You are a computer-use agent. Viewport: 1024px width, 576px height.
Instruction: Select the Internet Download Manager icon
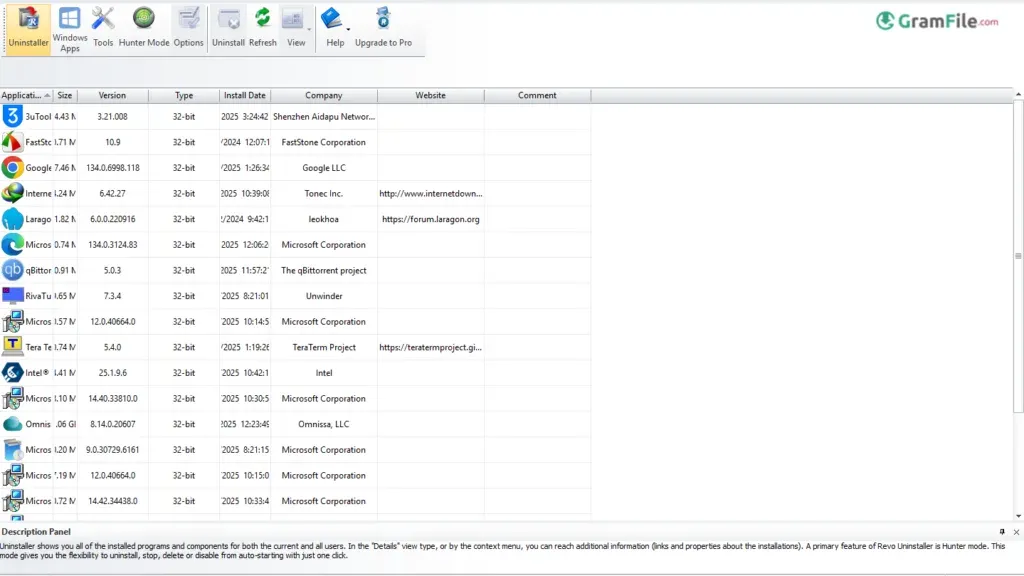pos(12,193)
